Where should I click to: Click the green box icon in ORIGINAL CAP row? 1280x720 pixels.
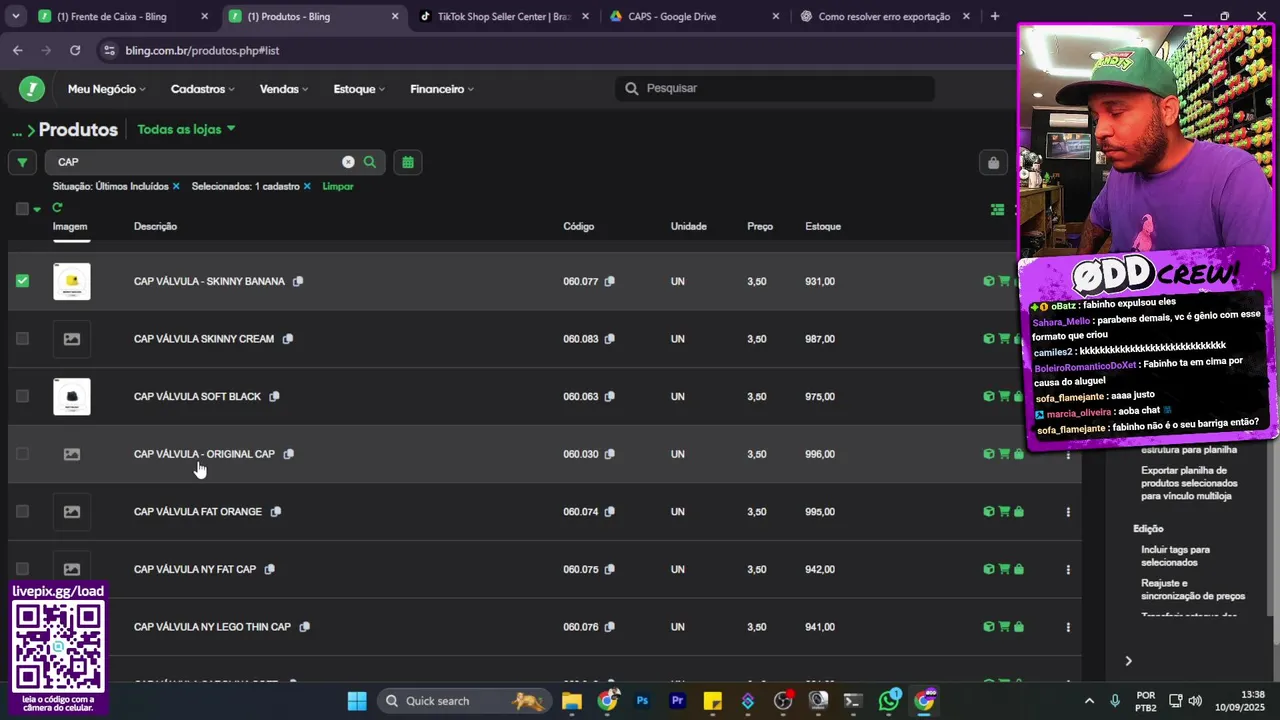point(989,454)
